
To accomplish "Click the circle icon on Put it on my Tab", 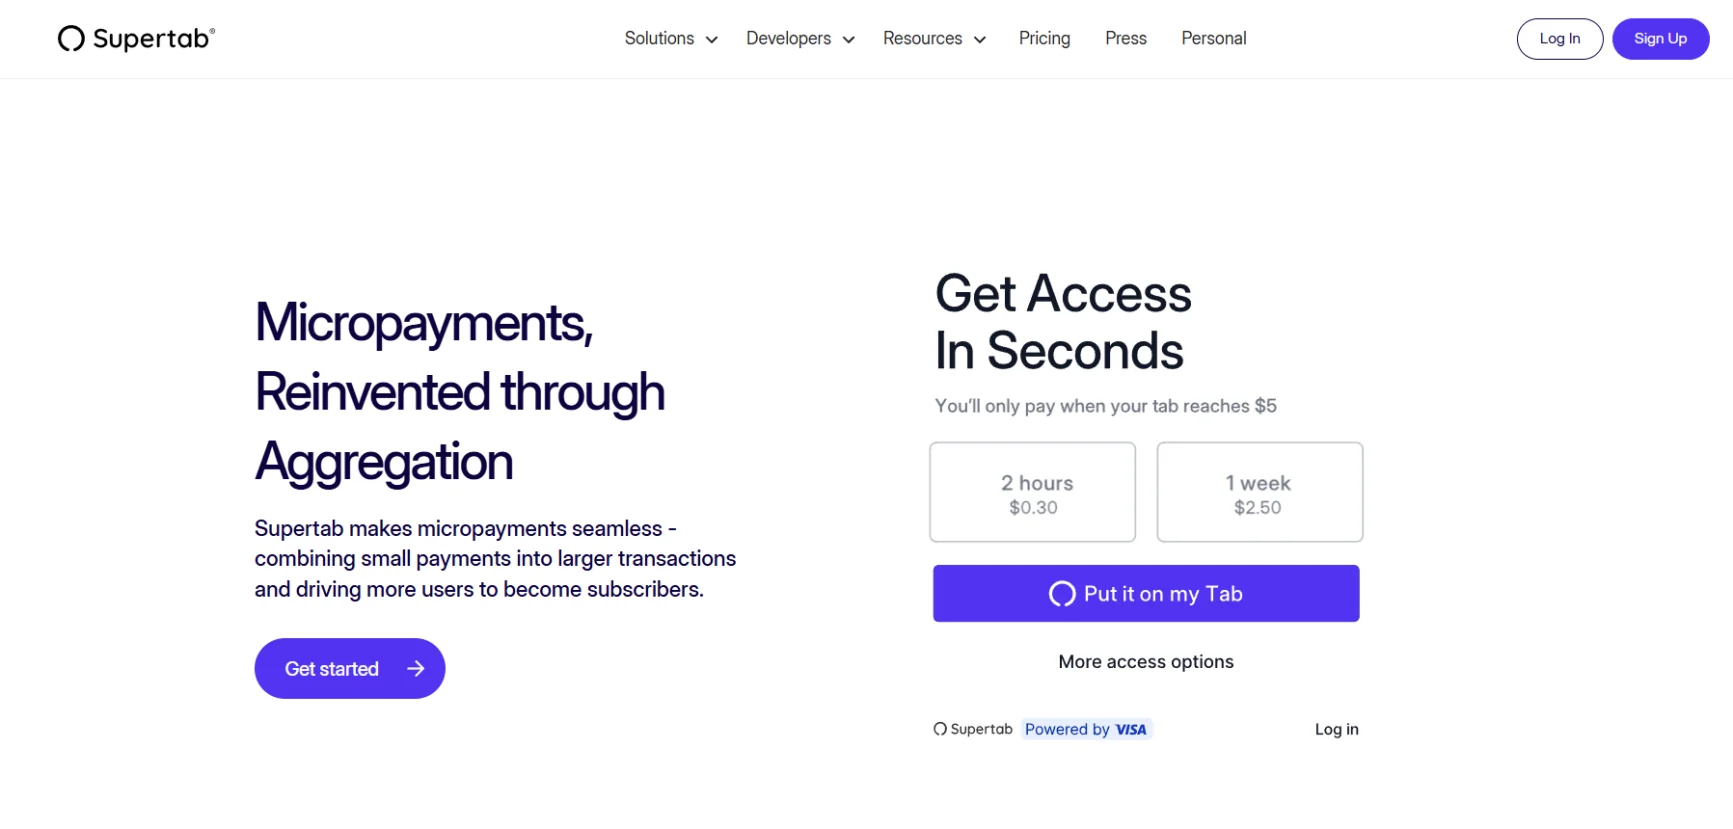I will tap(1061, 594).
